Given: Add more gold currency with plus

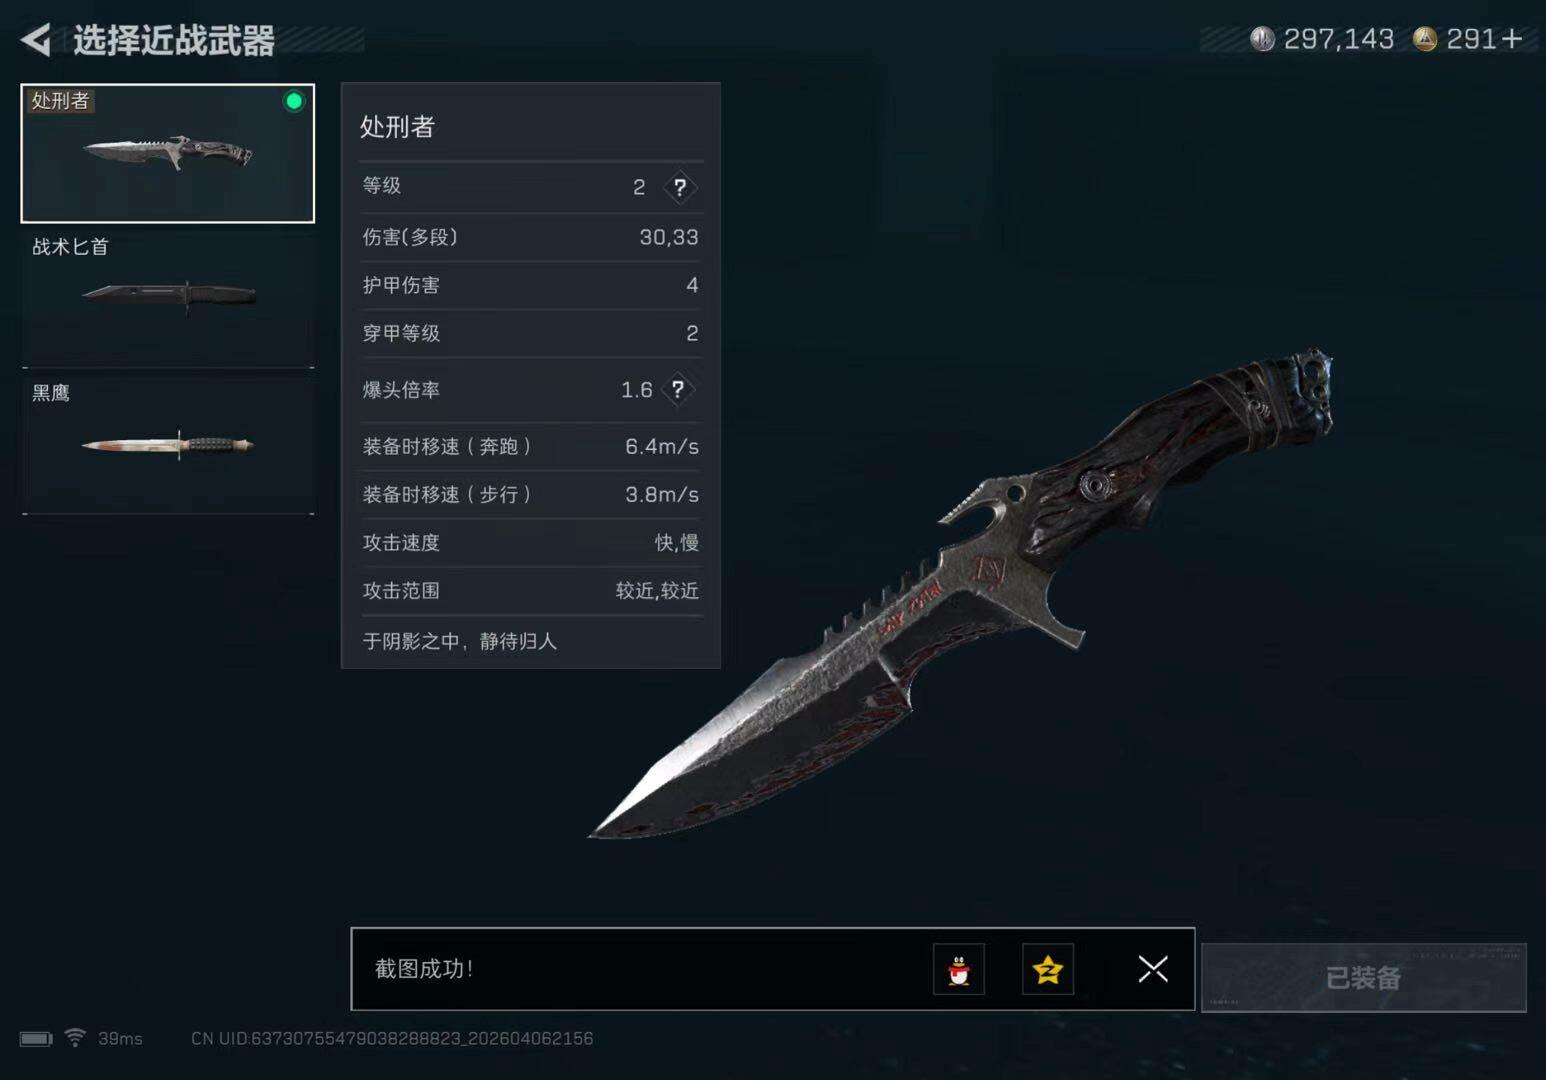Looking at the screenshot, I should 1512,39.
